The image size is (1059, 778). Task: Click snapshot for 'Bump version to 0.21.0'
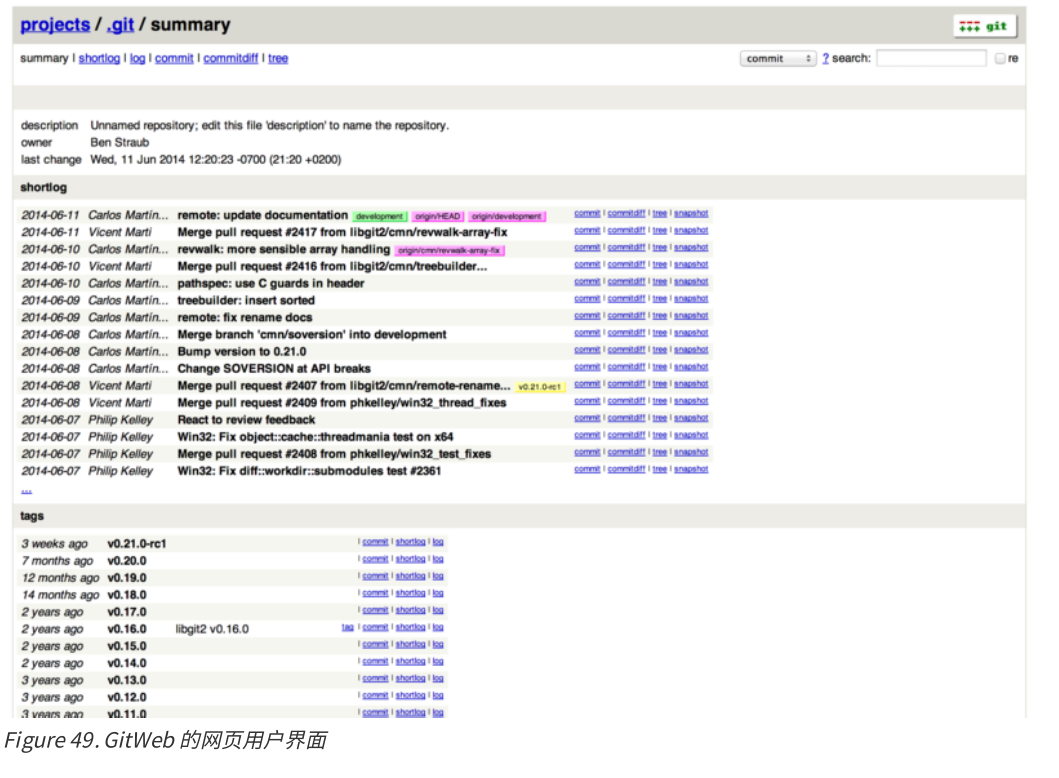click(x=691, y=350)
